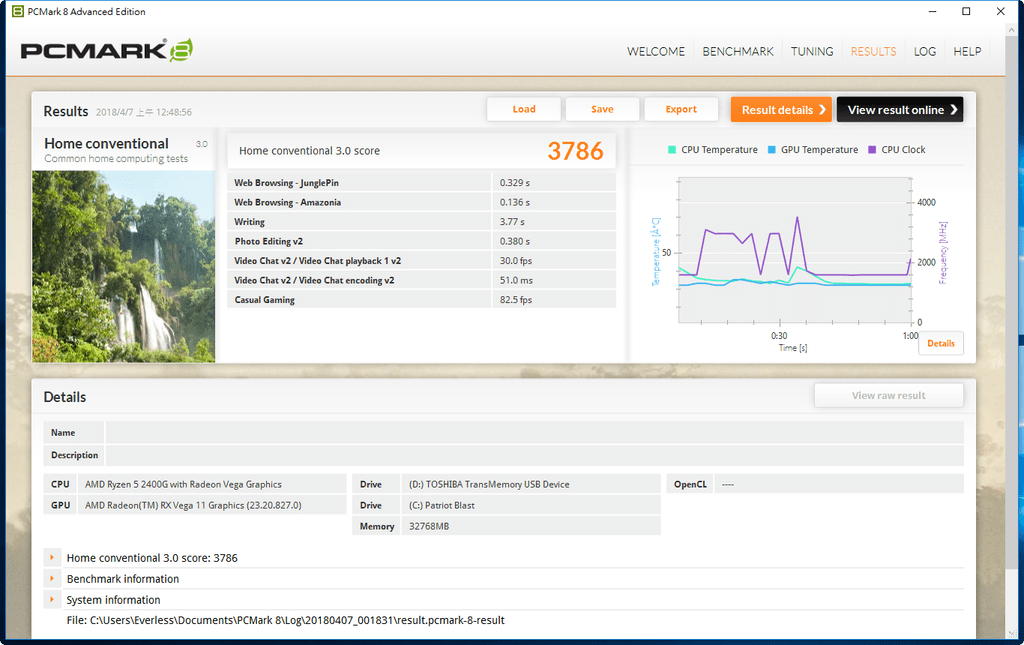The image size is (1024, 645).
Task: Click the CPU Clock legend swatch
Action: coord(872,149)
